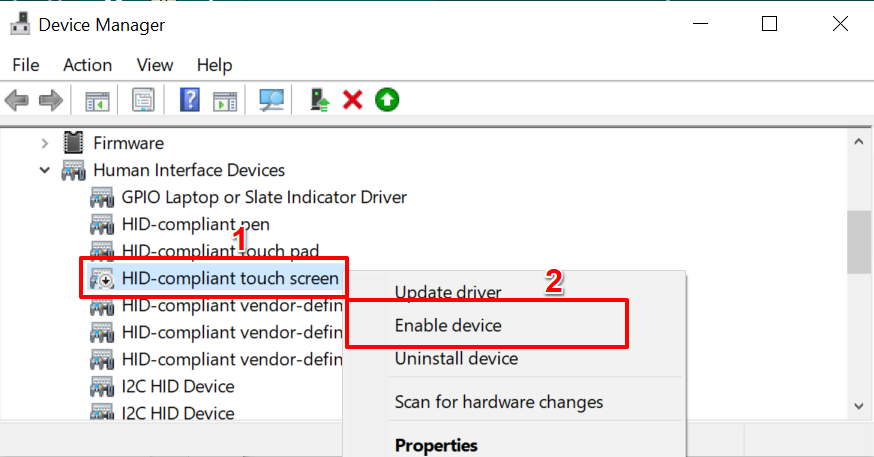Click the Back arrow toolbar icon
874x457 pixels.
coord(17,100)
